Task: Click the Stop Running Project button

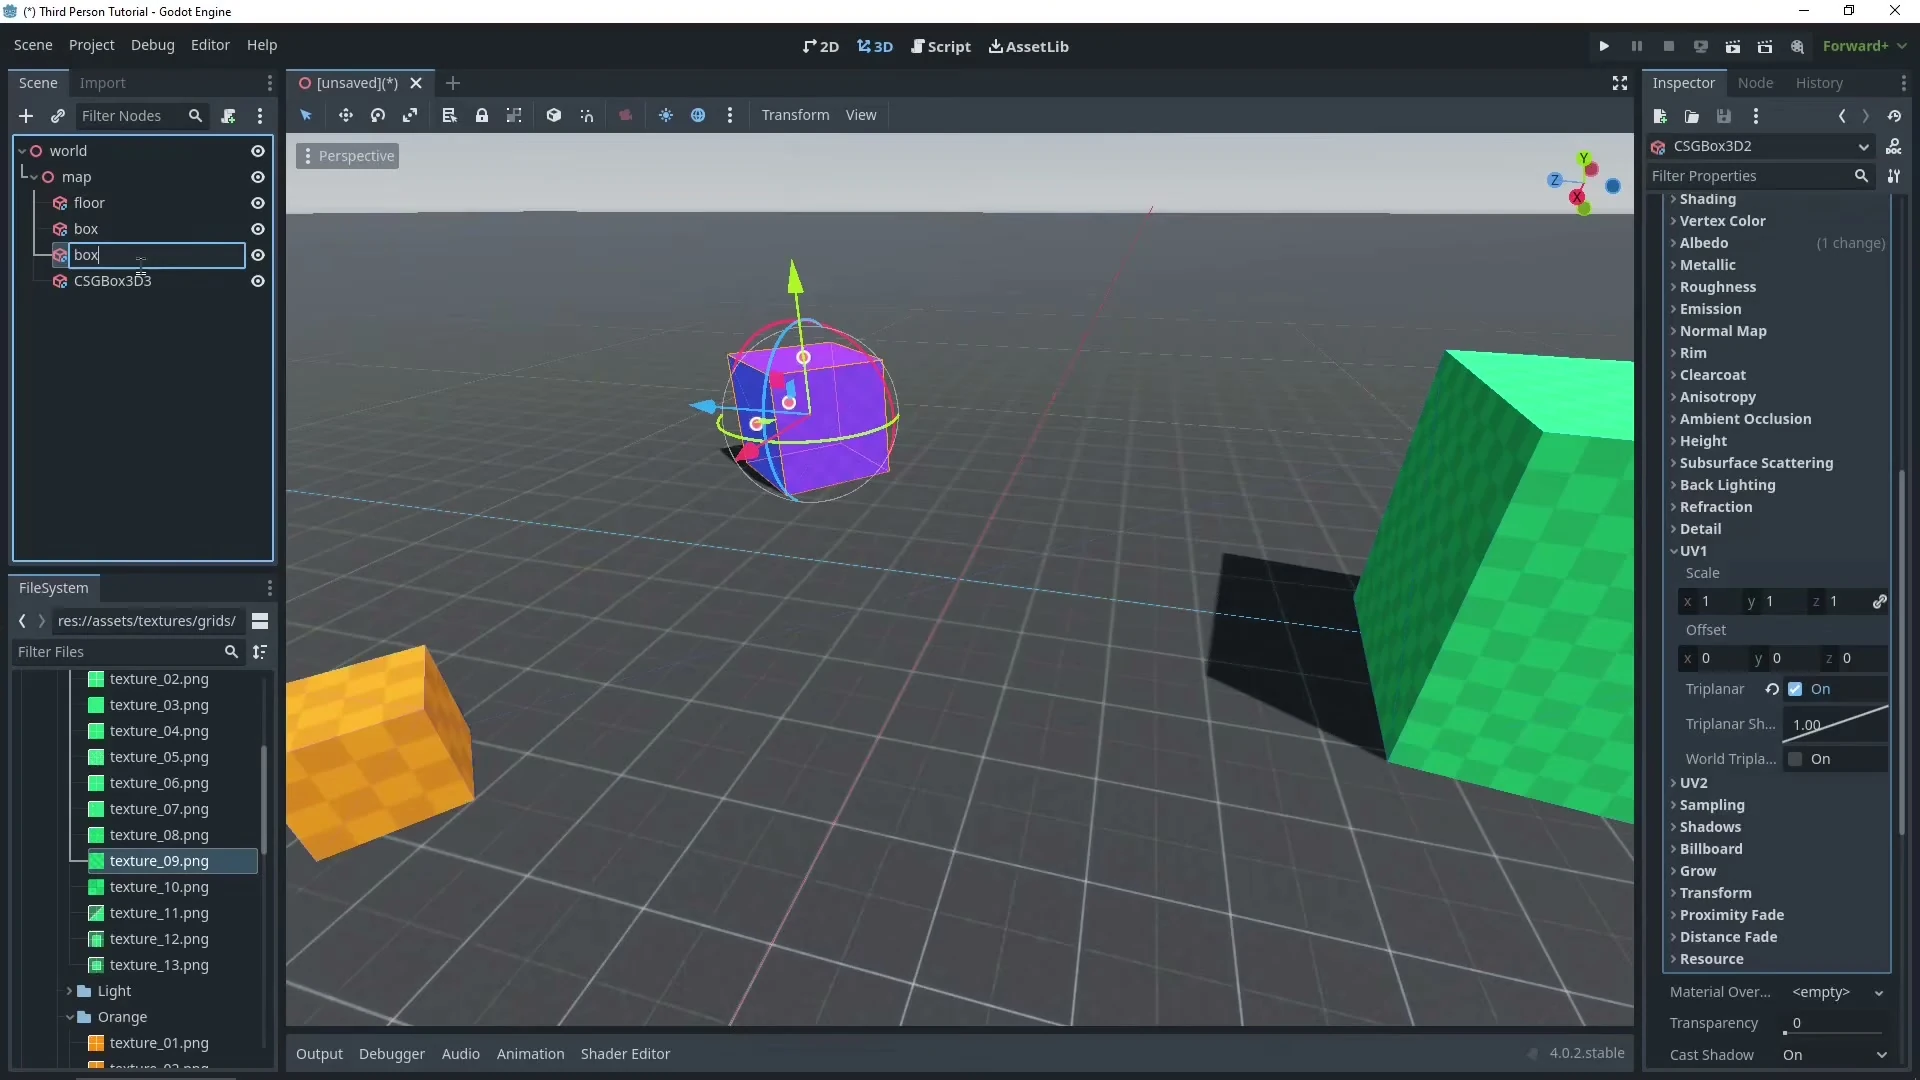Action: [x=1668, y=46]
